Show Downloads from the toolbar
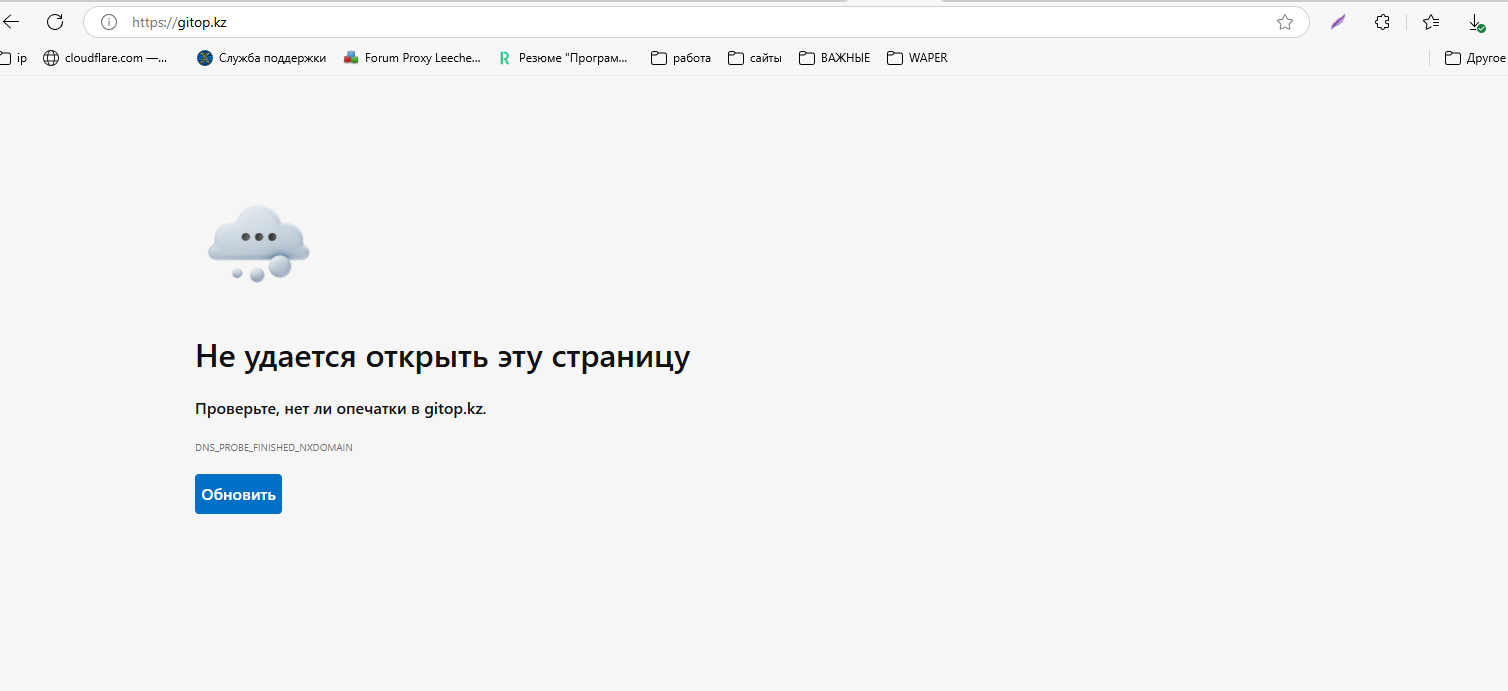Image resolution: width=1508 pixels, height=691 pixels. coord(1475,22)
